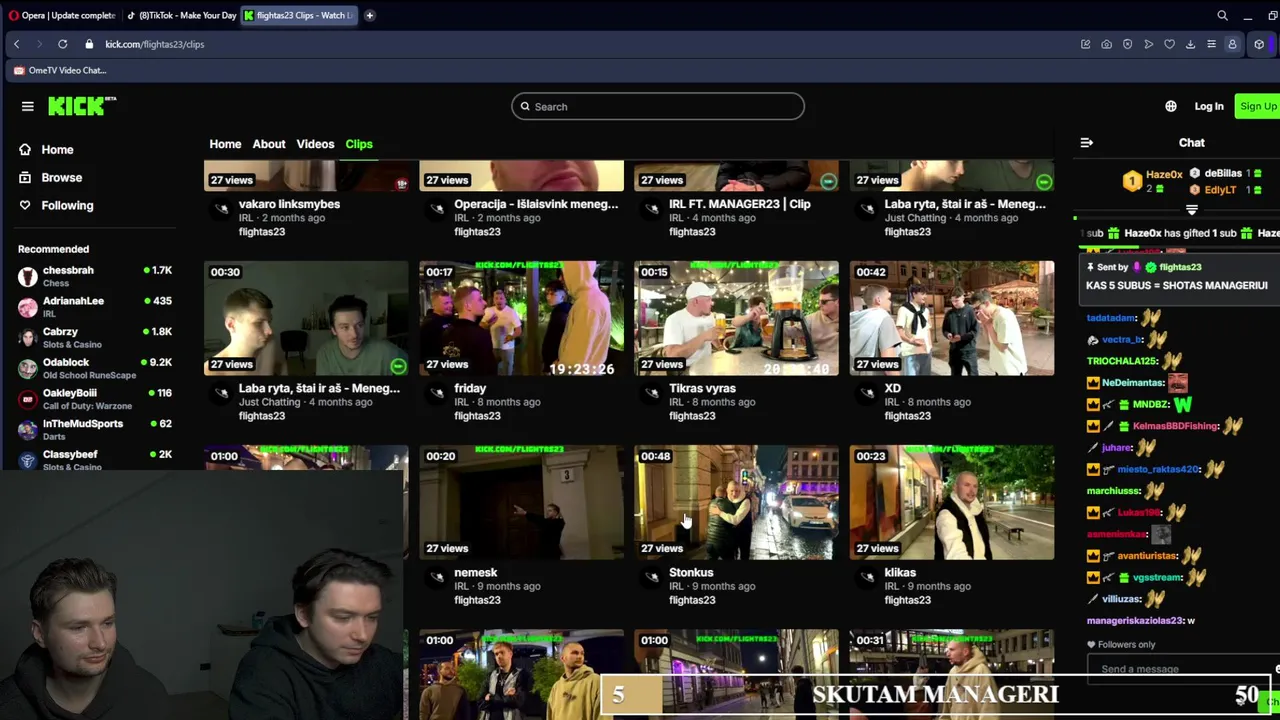
Task: Select the channel Clips tab
Action: tap(359, 144)
